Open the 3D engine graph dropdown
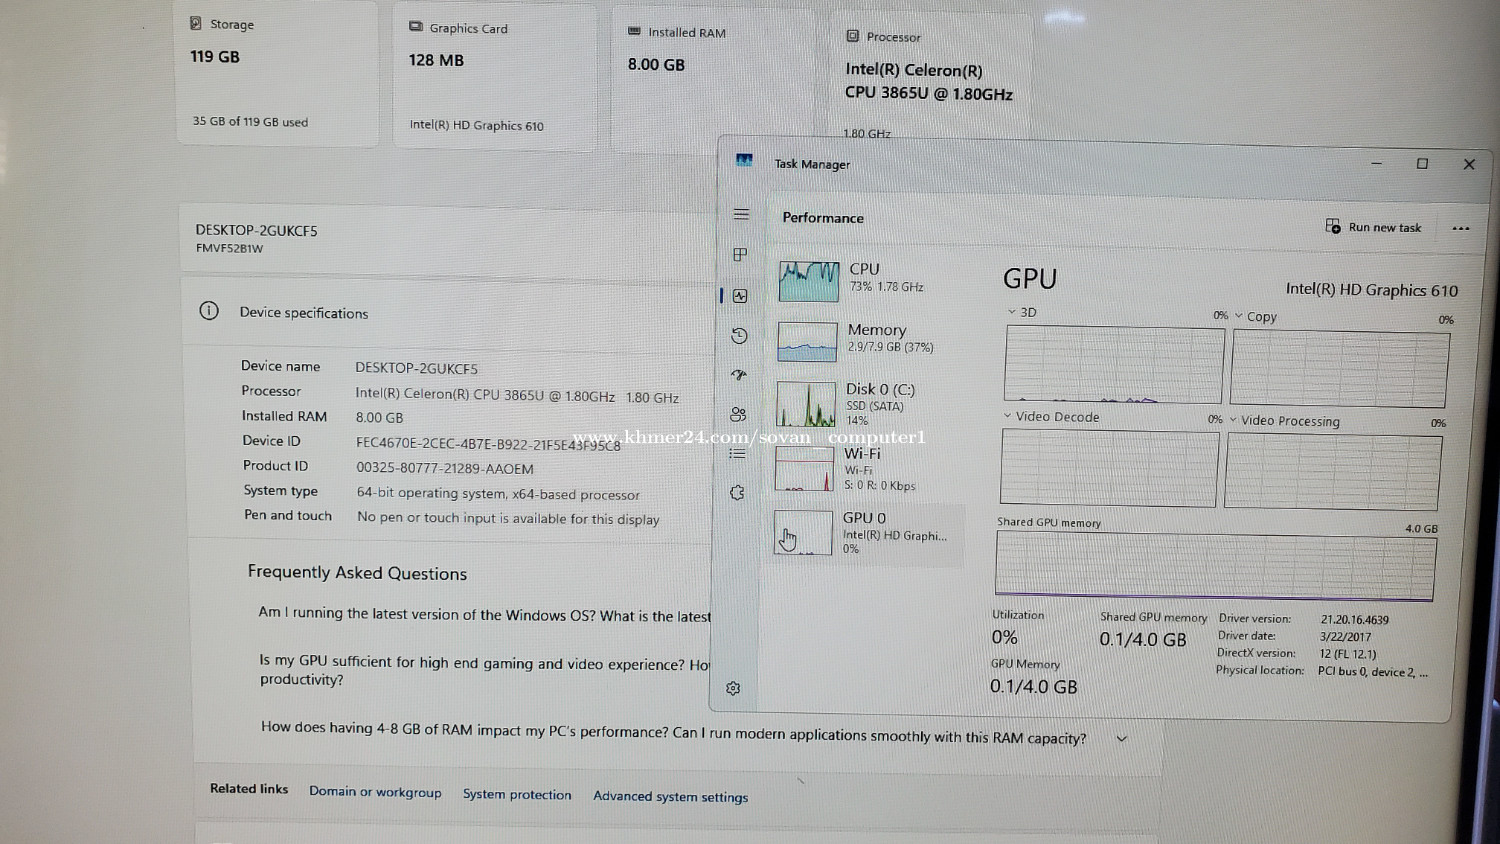The width and height of the screenshot is (1500, 844). click(x=1021, y=312)
